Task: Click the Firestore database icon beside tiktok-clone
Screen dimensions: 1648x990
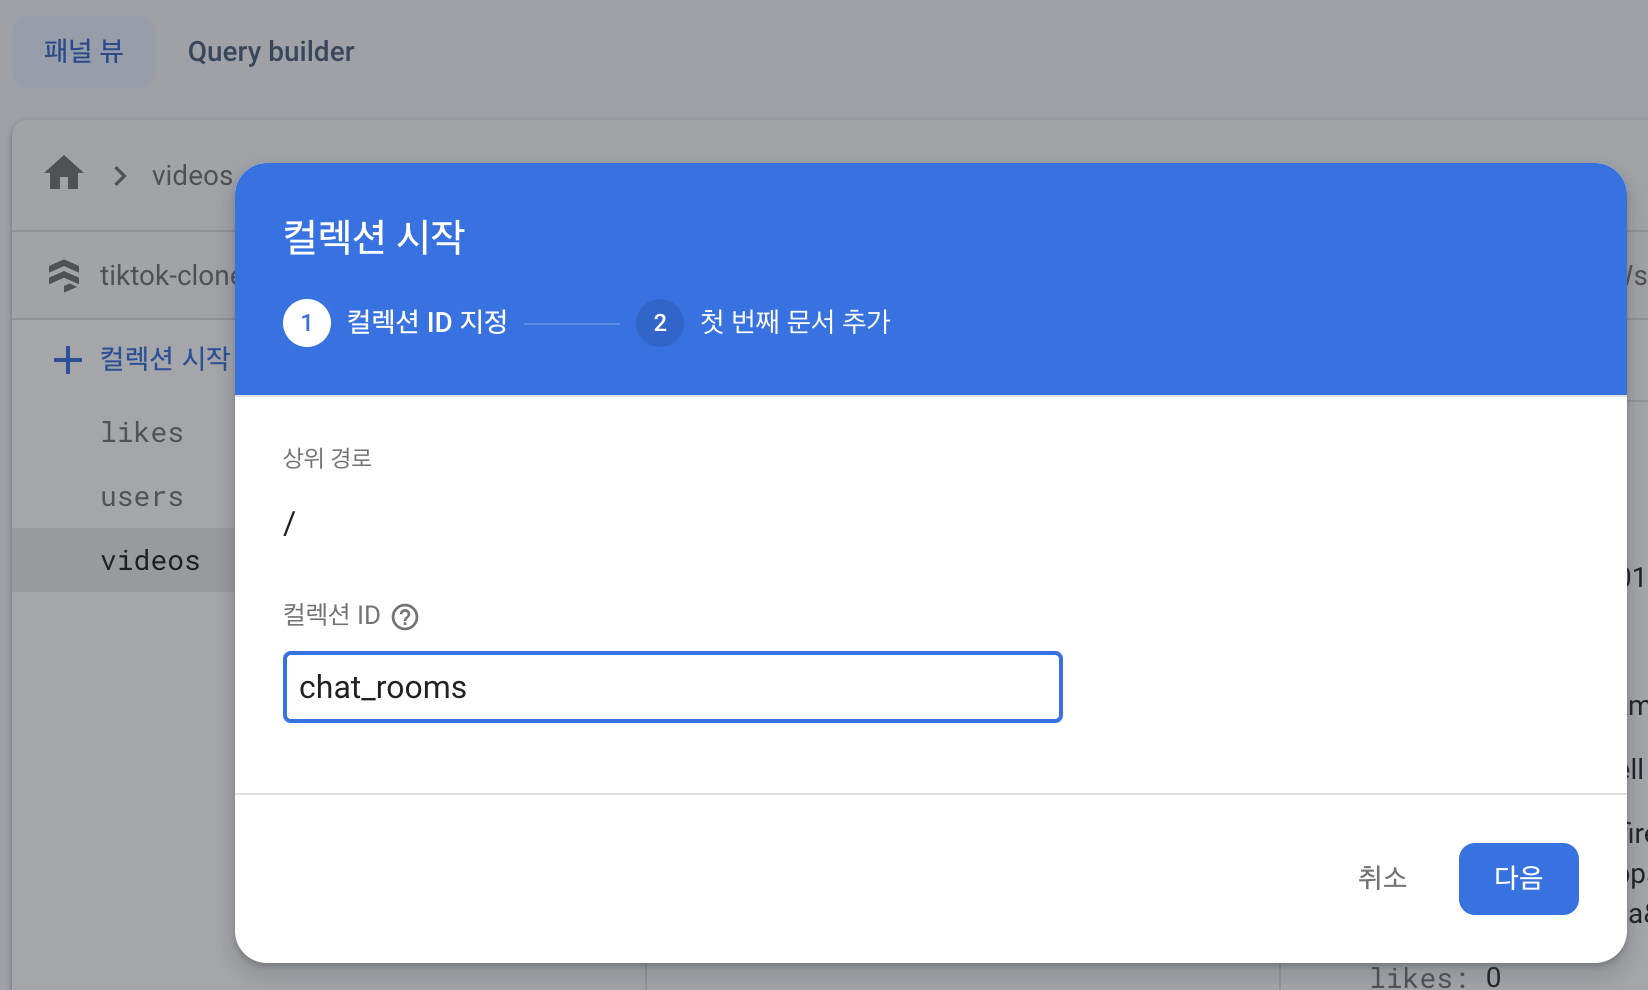Action: (64, 275)
